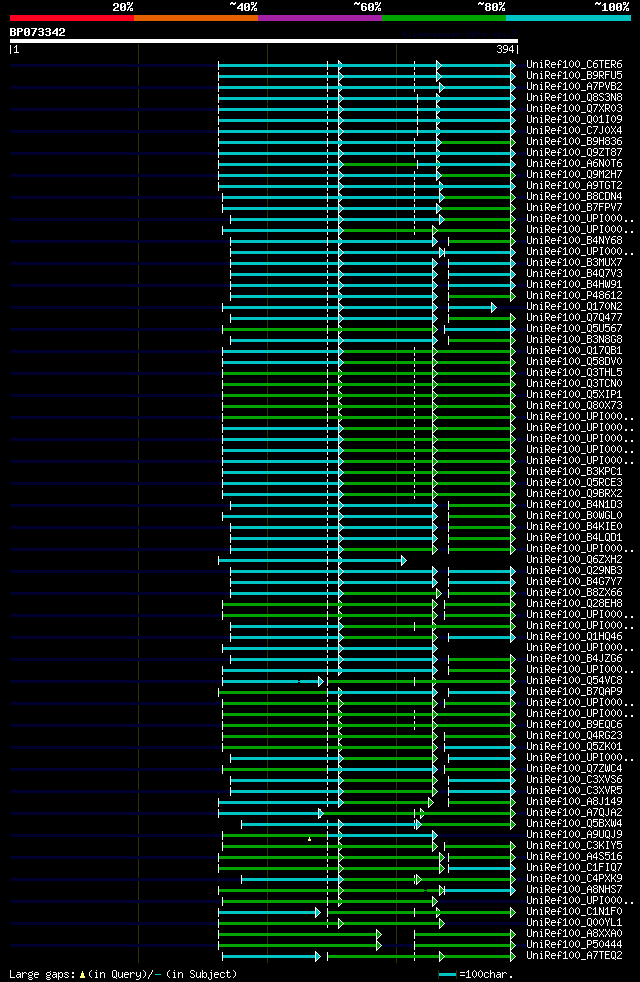Screen dimensions: 640x982
Task: Click UniRef100_Q29NB3 label
Action: tap(574, 571)
